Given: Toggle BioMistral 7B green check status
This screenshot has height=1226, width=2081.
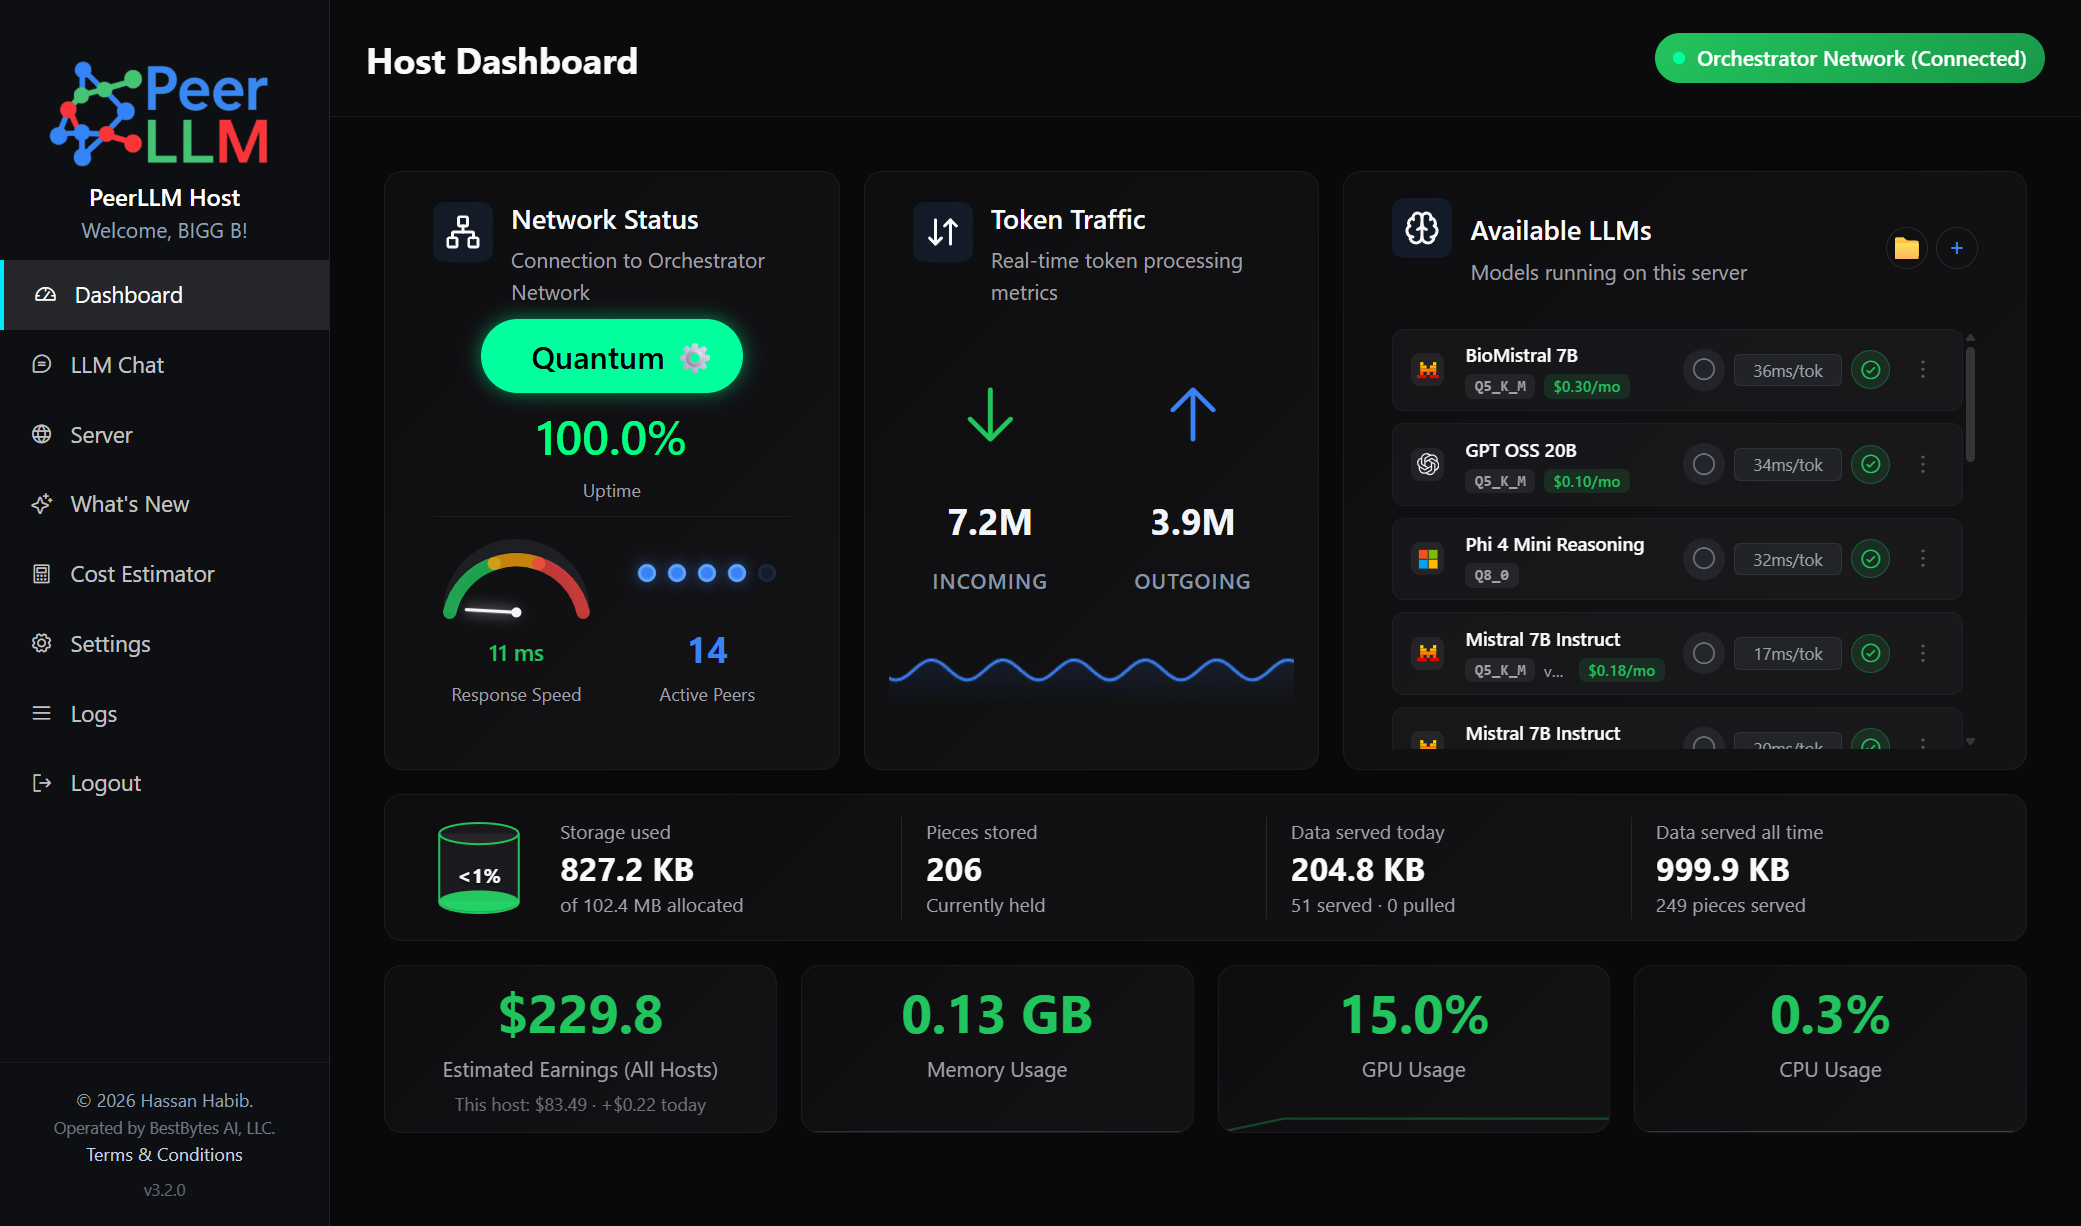Looking at the screenshot, I should point(1871,370).
